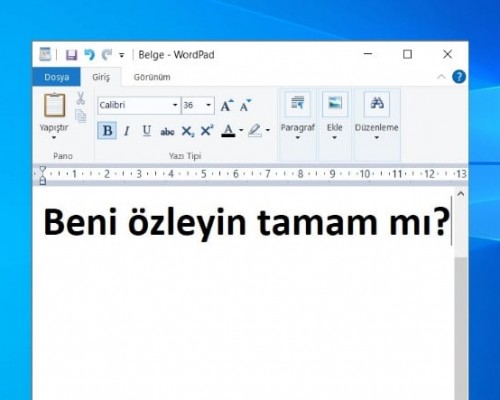Grow the font size
The width and height of the screenshot is (500, 400).
pos(227,105)
